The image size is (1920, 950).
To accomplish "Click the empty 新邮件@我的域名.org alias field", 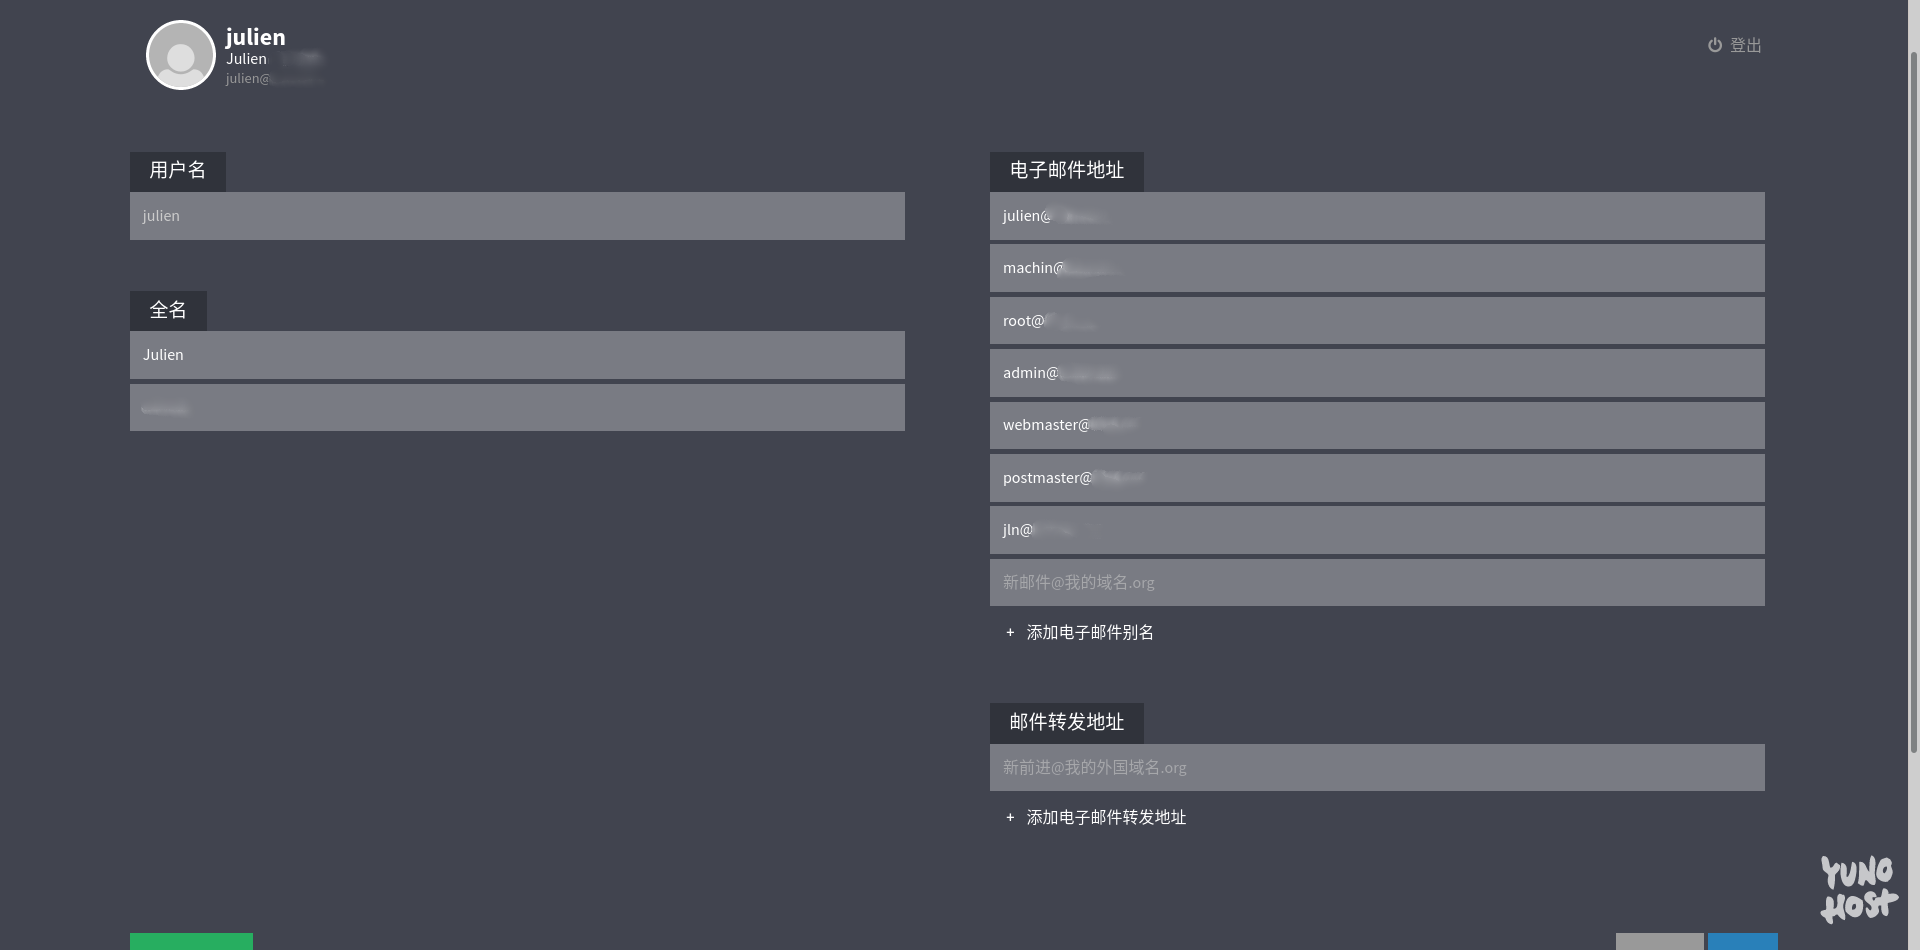I will 1377,583.
